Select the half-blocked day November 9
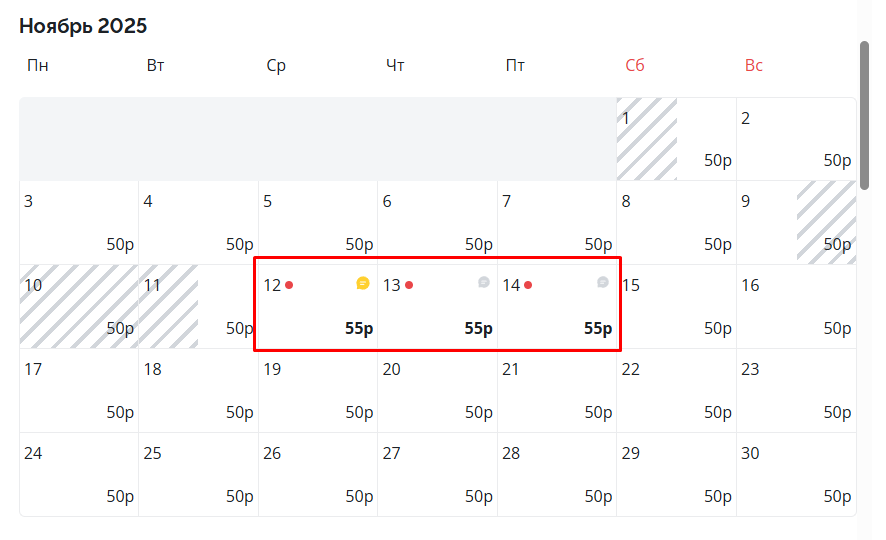886x540 pixels. coord(796,222)
